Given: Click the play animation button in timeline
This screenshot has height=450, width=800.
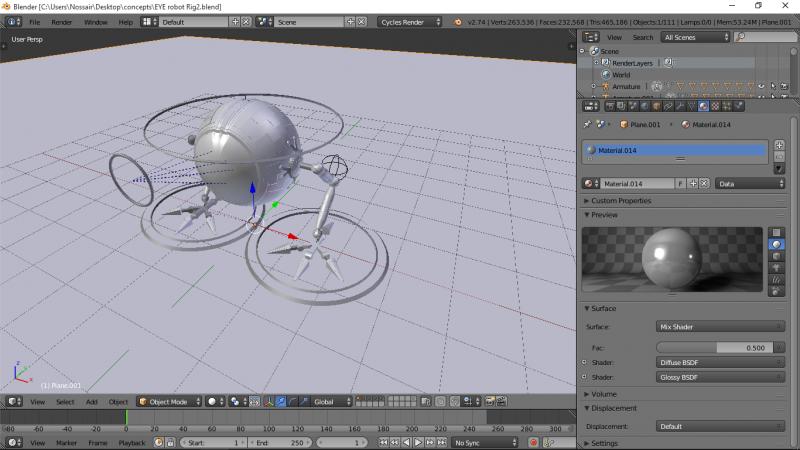Looking at the screenshot, I should 420,442.
